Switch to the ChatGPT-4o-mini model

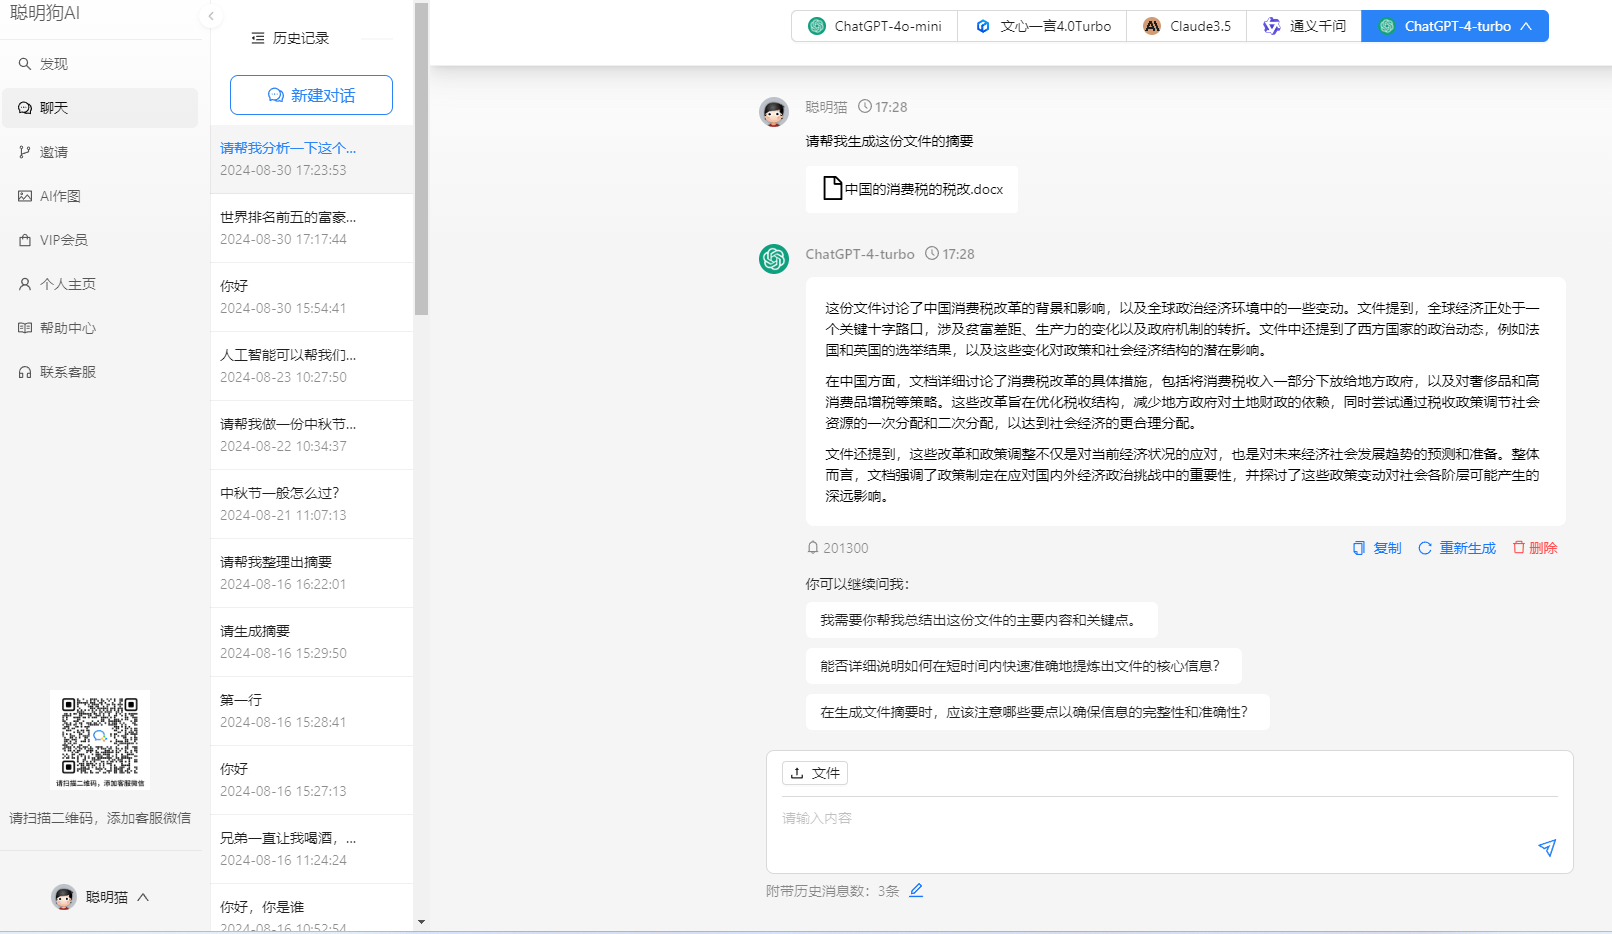coord(875,26)
